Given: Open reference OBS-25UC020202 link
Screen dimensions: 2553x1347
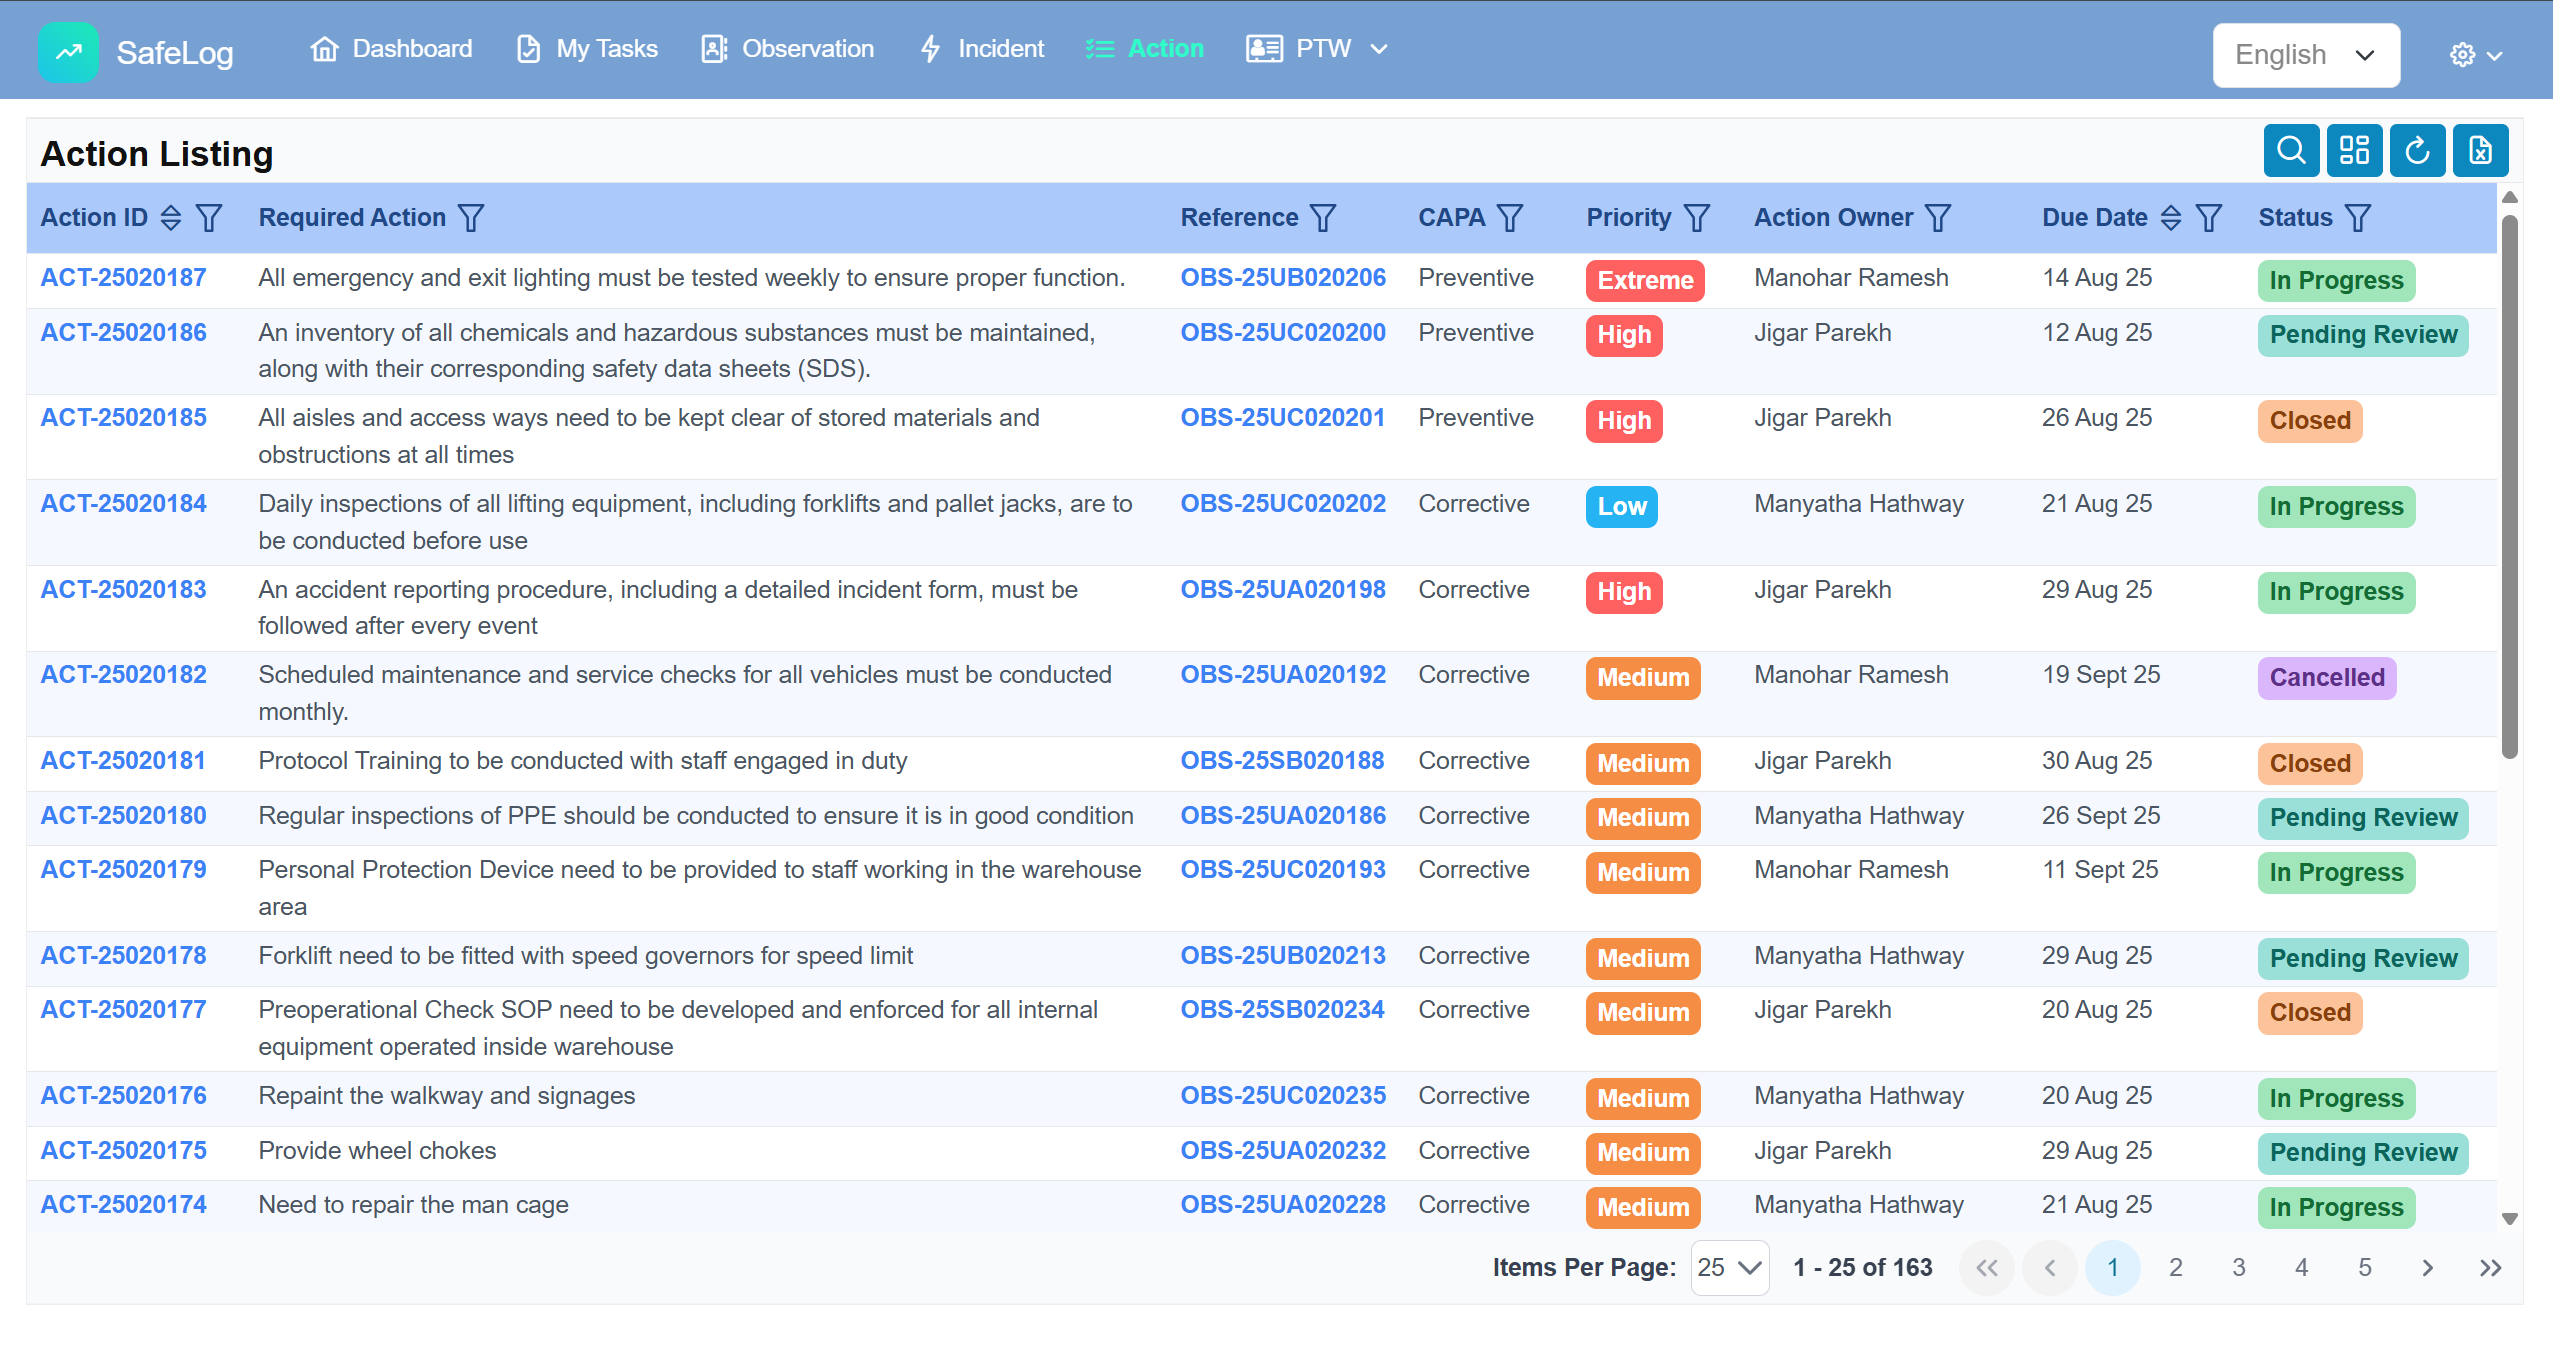Looking at the screenshot, I should [1283, 504].
